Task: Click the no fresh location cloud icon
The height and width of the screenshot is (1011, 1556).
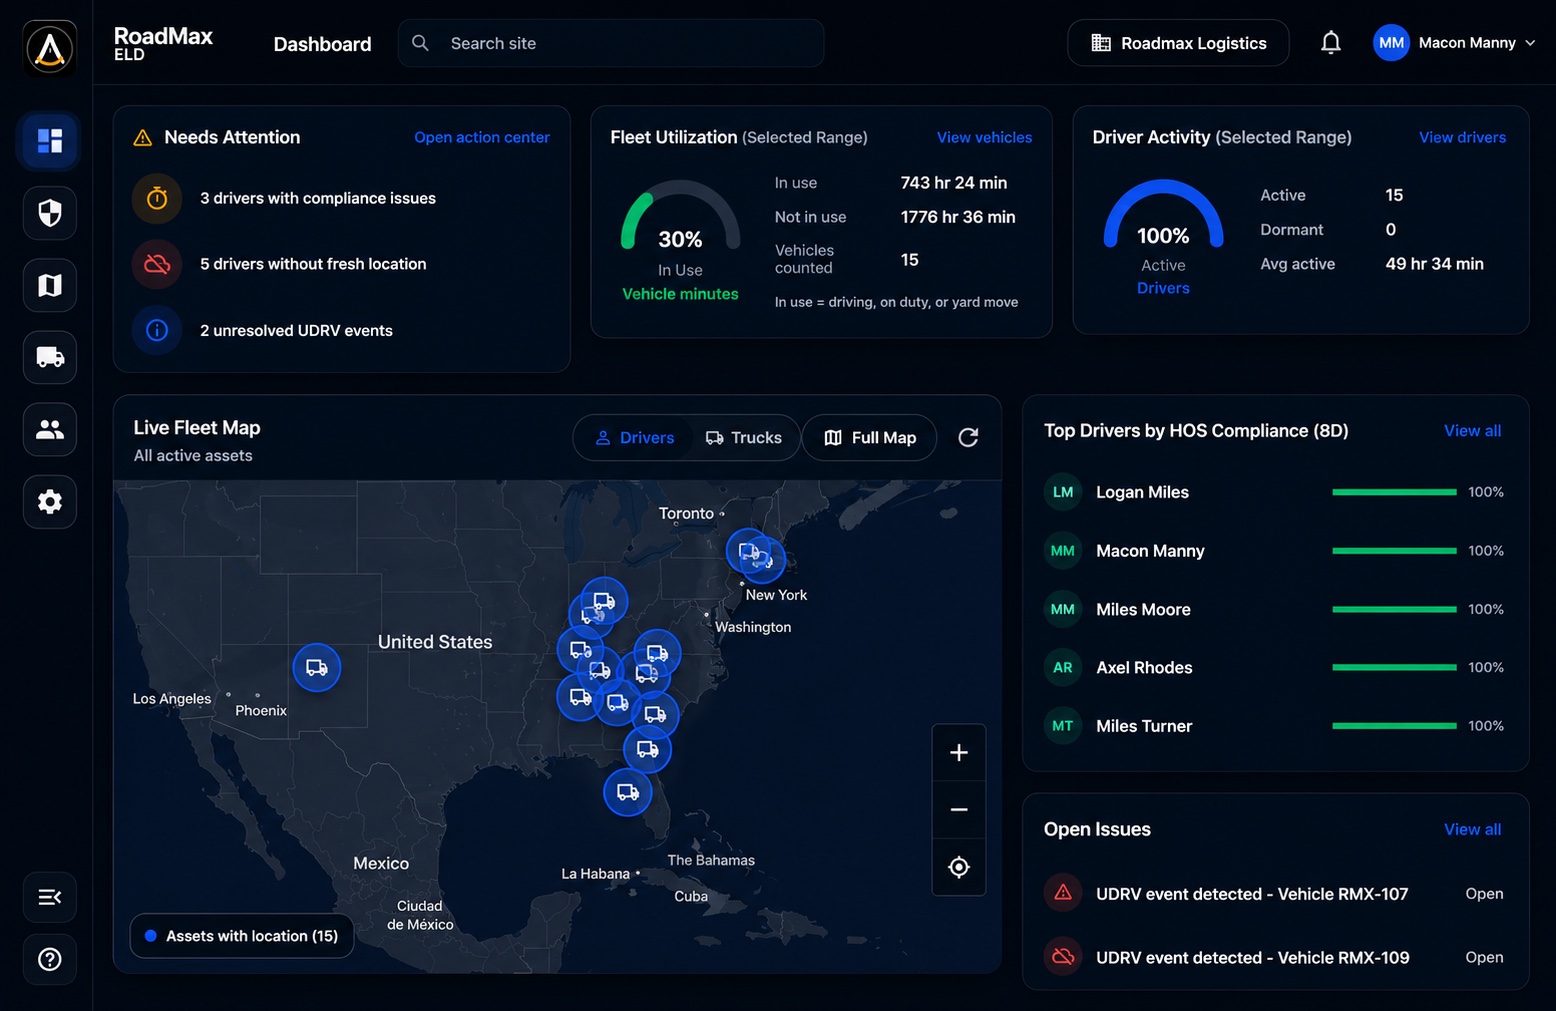Action: point(157,264)
